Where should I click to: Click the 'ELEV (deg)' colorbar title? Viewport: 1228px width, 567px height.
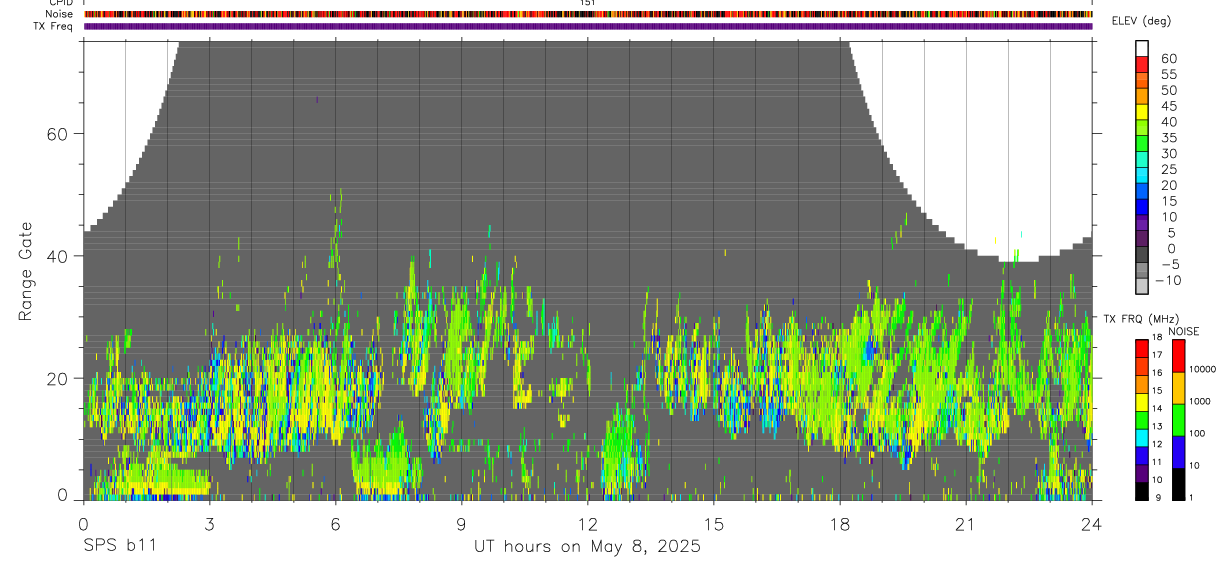click(x=1141, y=21)
